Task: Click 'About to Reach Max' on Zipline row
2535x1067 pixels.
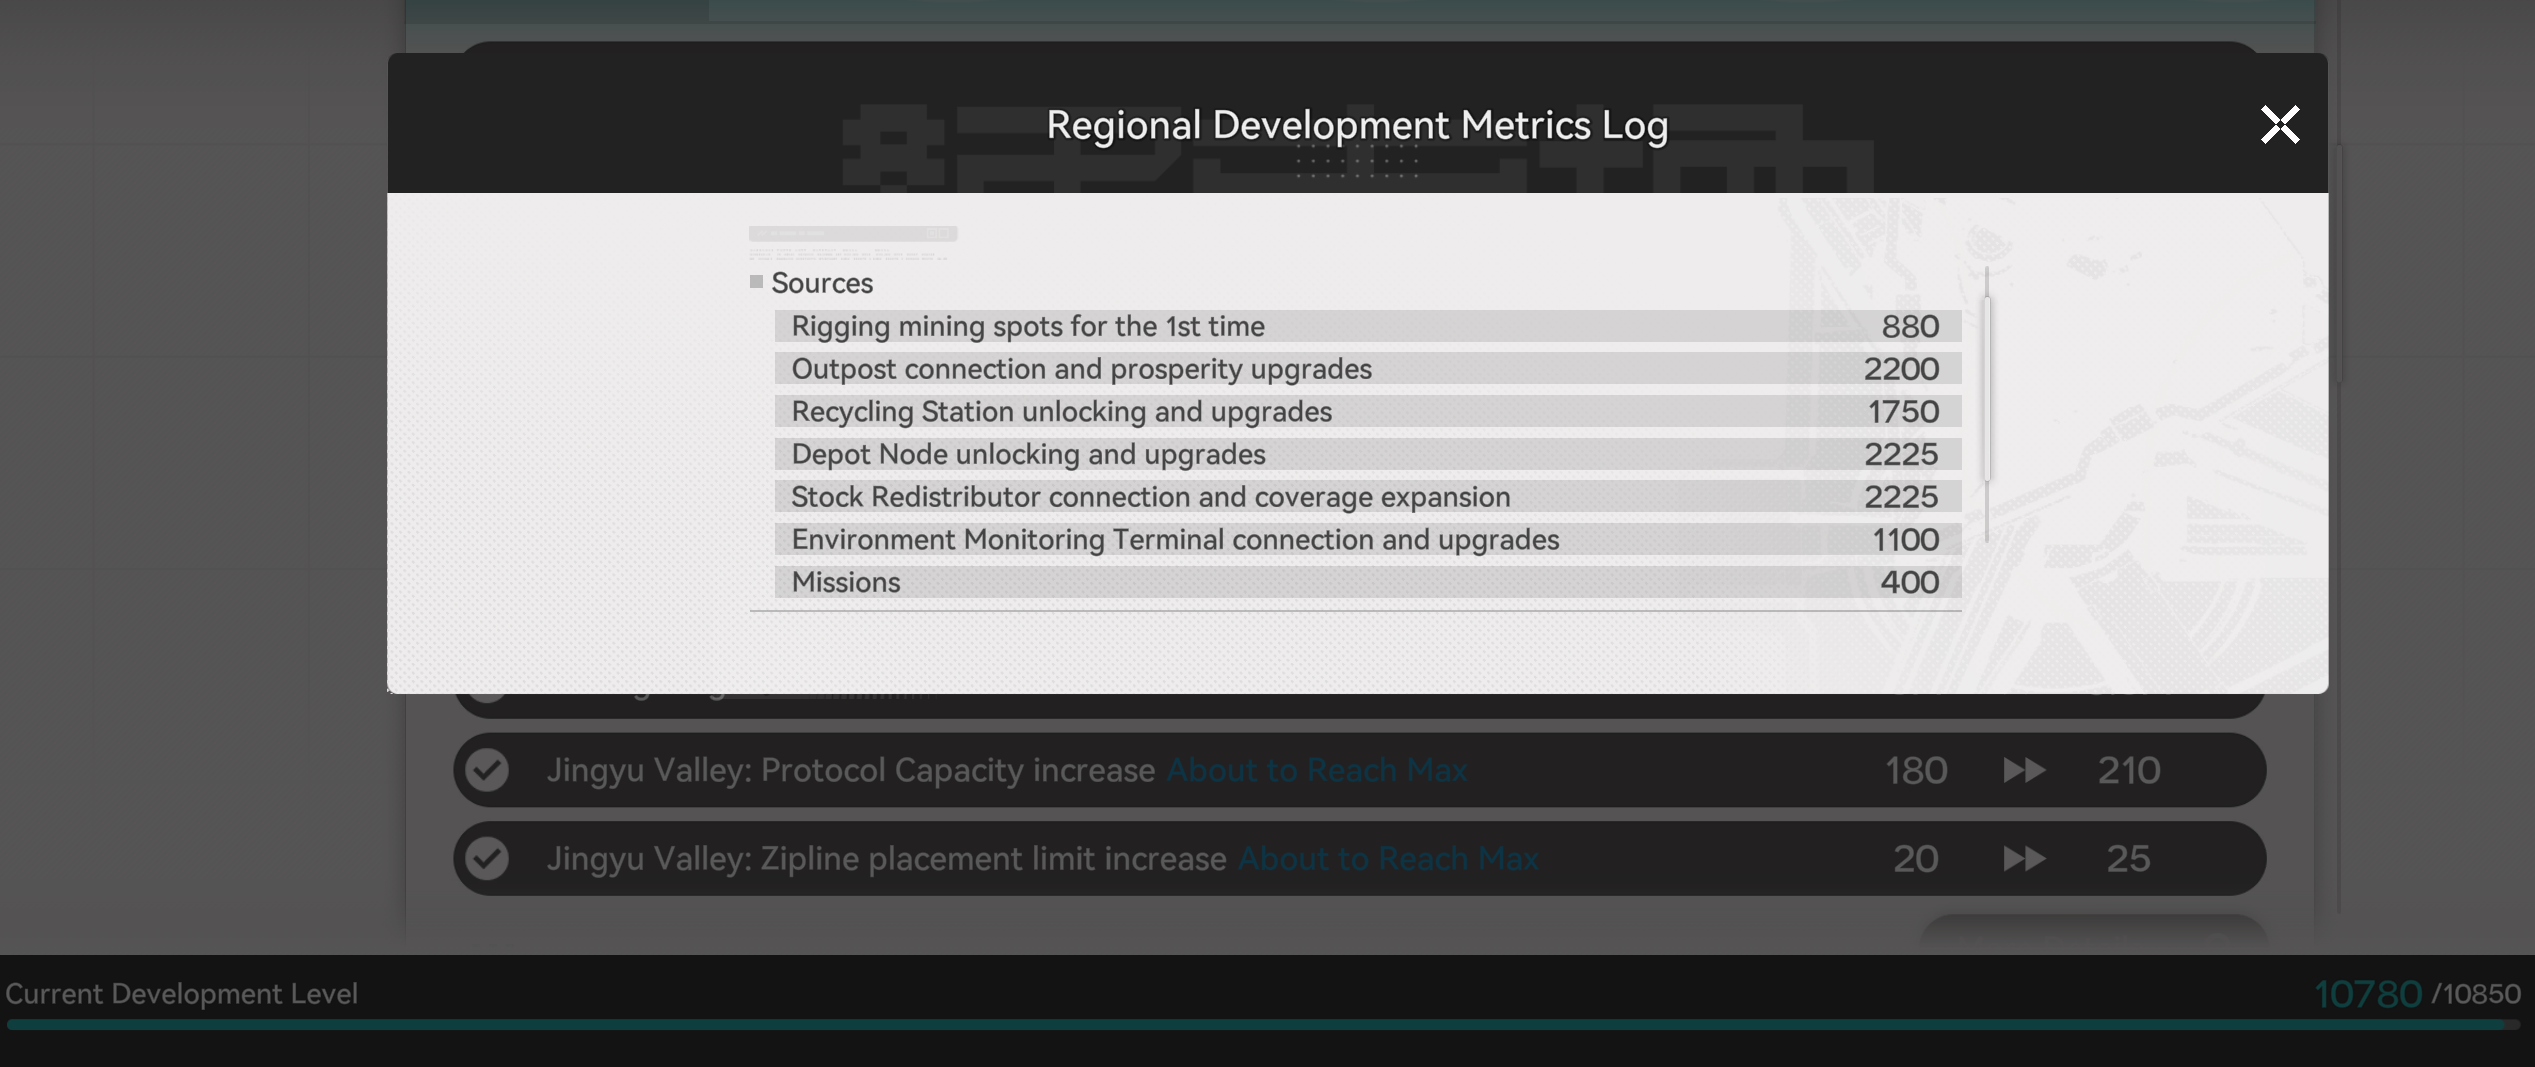Action: 1388,858
